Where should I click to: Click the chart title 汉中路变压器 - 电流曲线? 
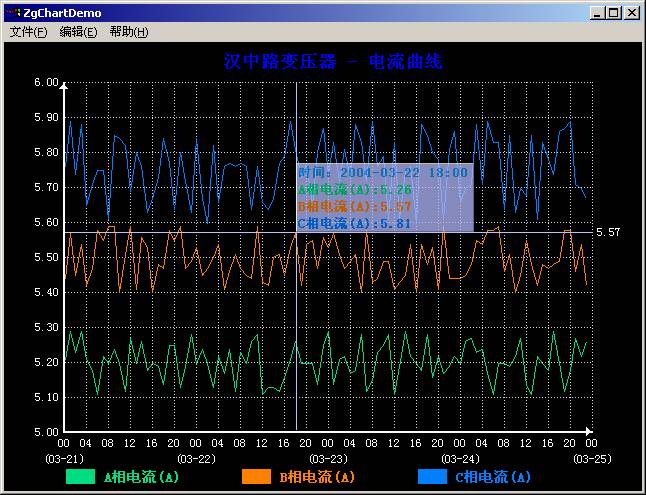coord(333,62)
